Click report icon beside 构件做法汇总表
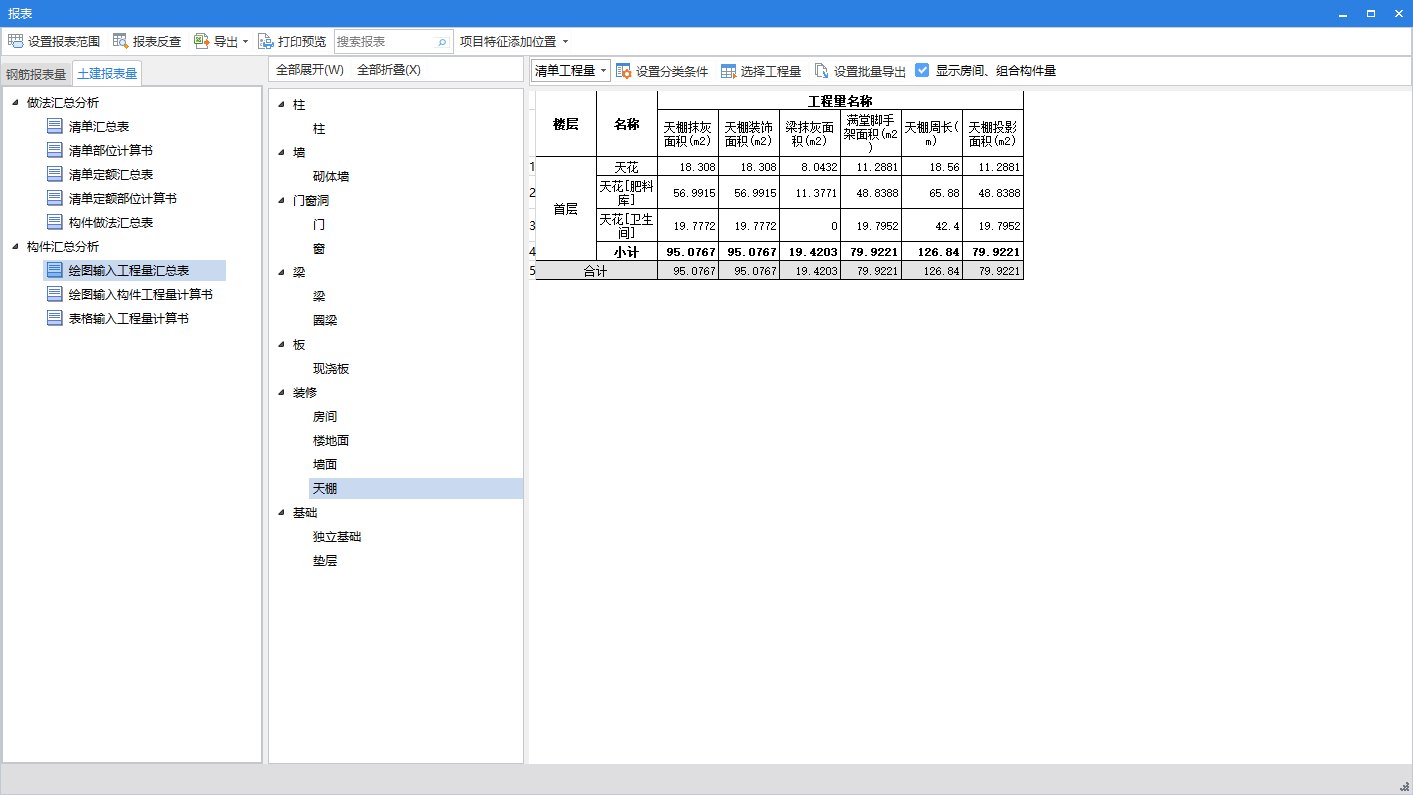1413x795 pixels. click(x=55, y=222)
